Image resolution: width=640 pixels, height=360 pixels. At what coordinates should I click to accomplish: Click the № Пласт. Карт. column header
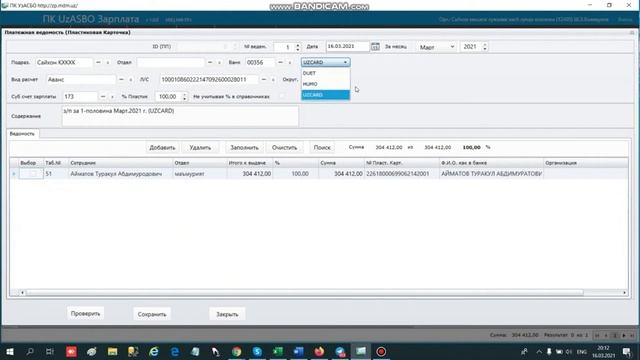click(x=402, y=163)
